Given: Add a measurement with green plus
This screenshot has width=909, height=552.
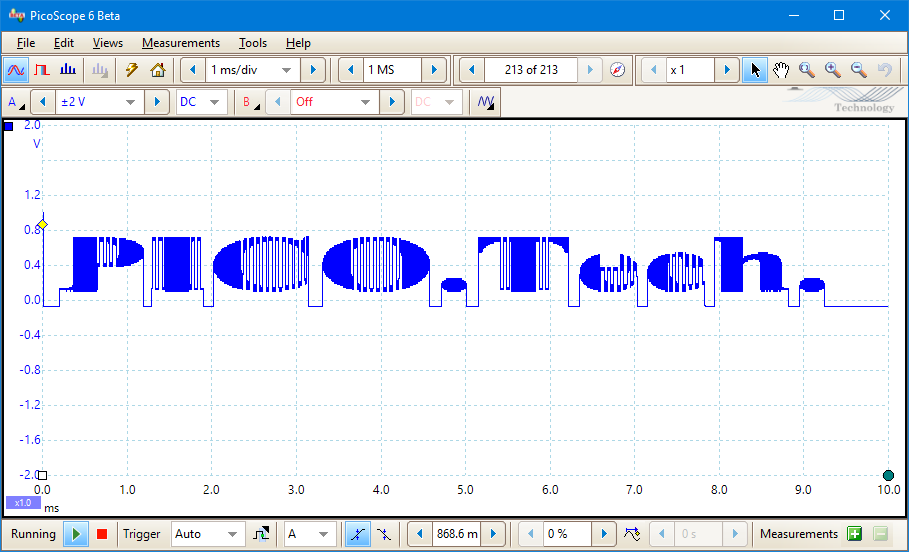Looking at the screenshot, I should [855, 534].
